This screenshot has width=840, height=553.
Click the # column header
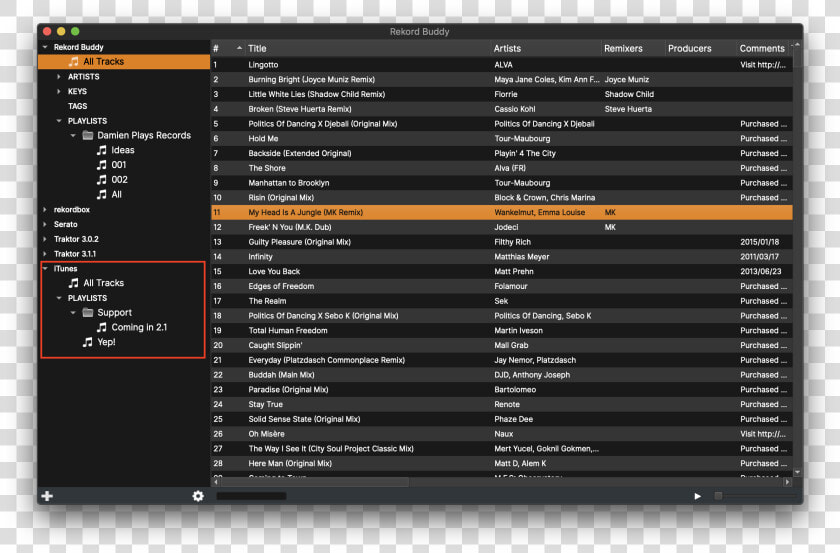(x=228, y=48)
